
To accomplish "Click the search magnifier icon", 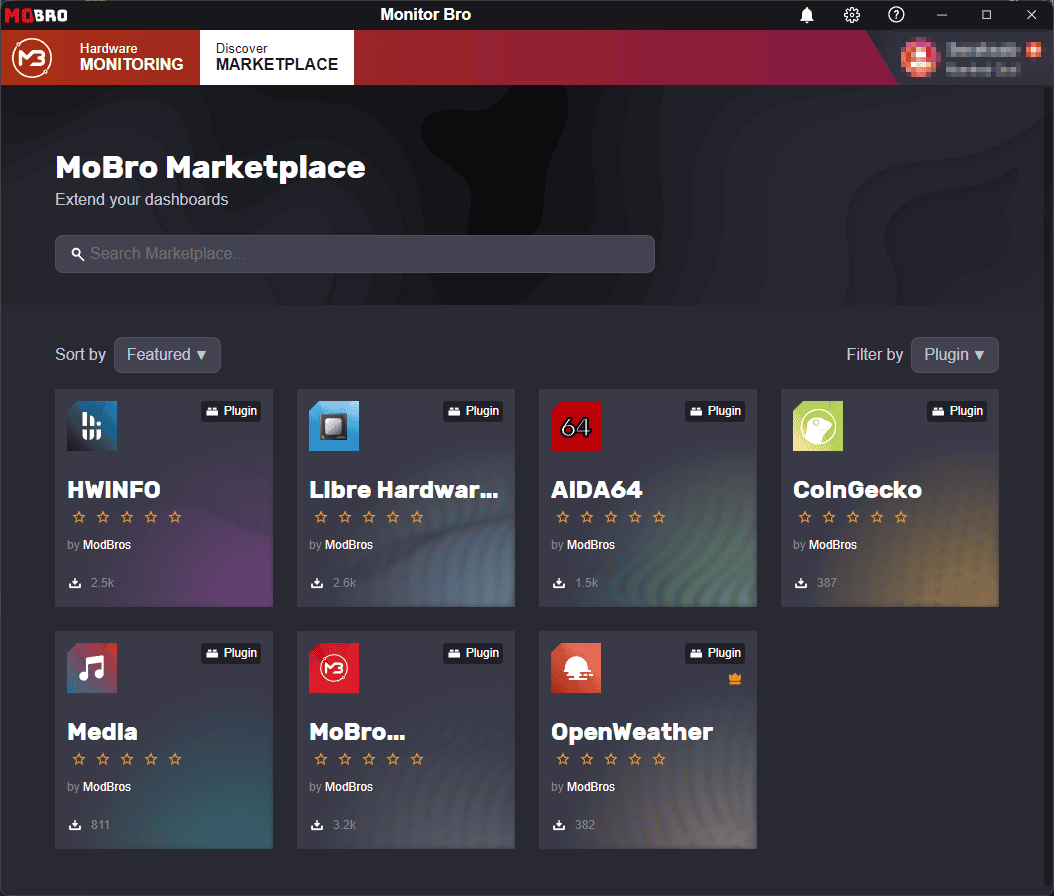I will [x=78, y=254].
